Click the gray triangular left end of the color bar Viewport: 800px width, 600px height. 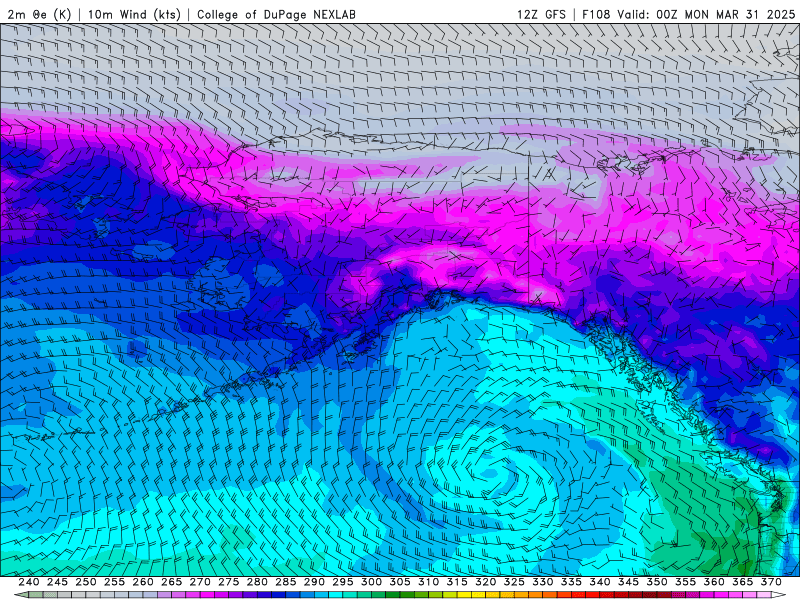(x=21, y=594)
